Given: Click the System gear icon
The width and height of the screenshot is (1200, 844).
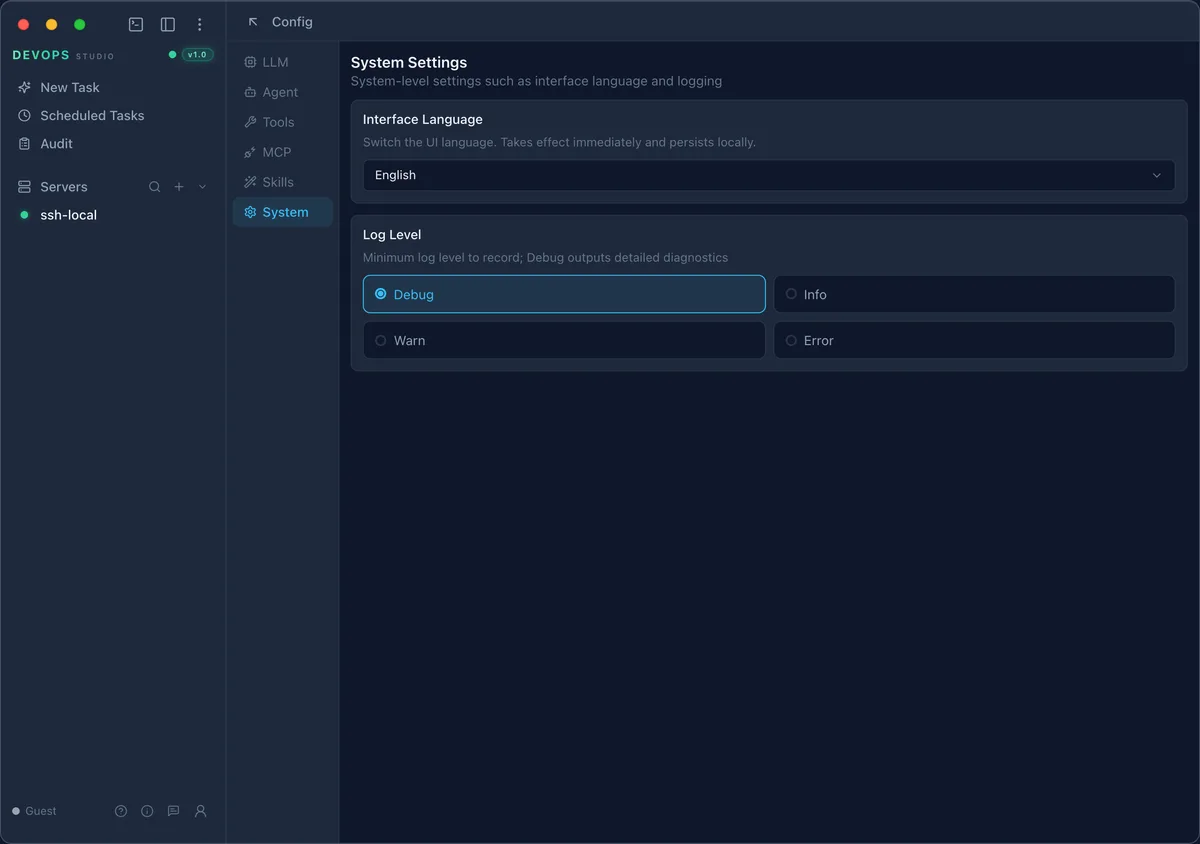Looking at the screenshot, I should 250,212.
